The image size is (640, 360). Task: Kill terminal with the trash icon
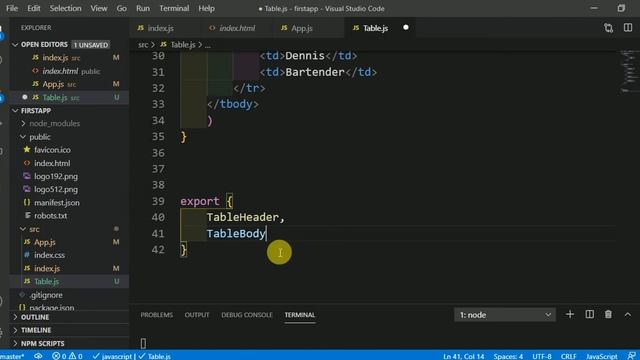pos(608,314)
